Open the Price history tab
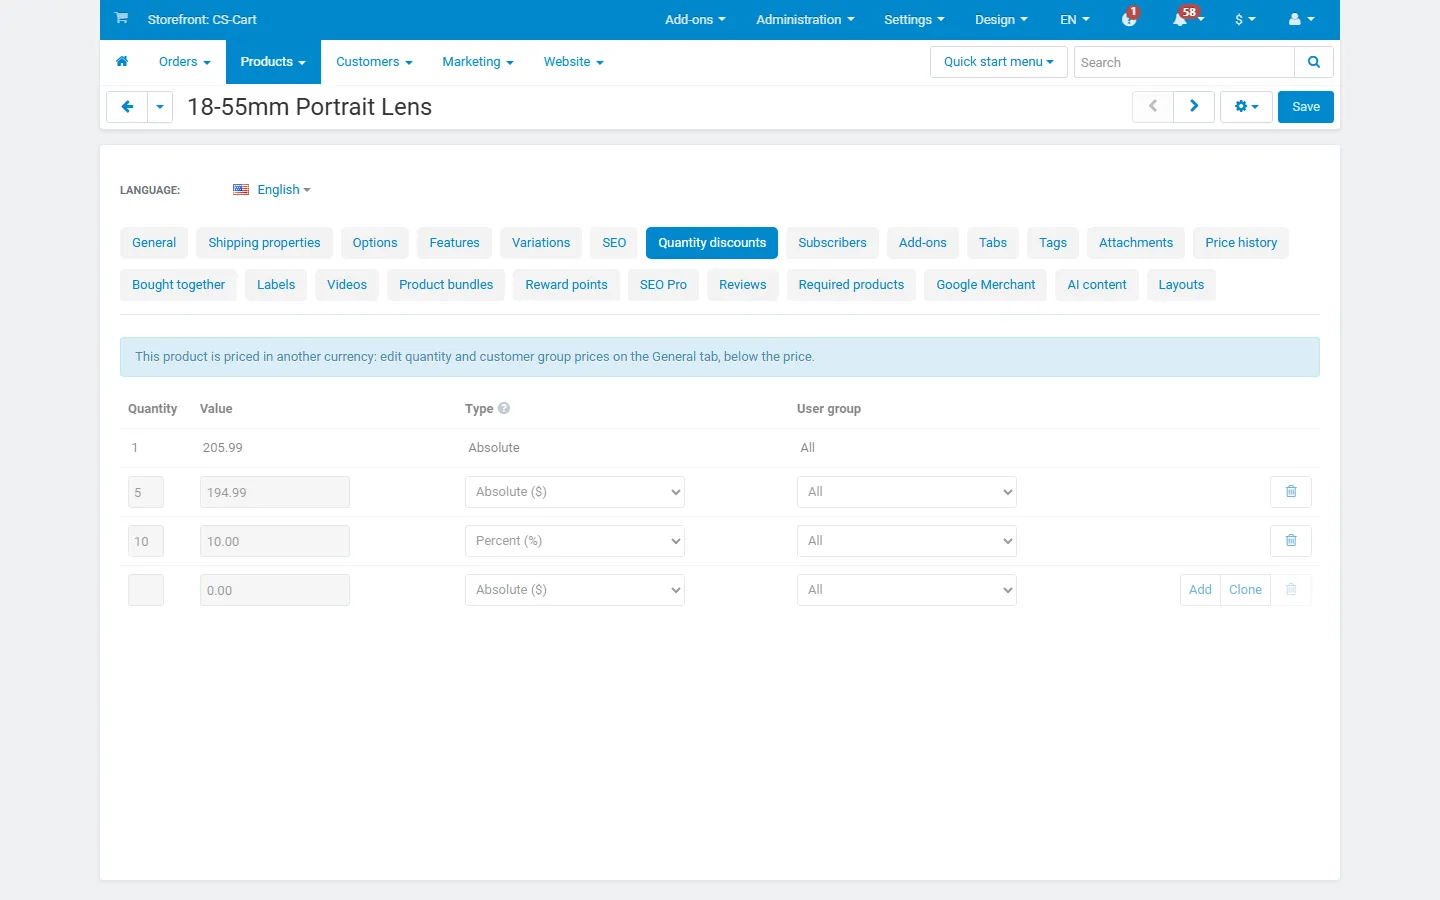The image size is (1440, 900). tap(1241, 243)
